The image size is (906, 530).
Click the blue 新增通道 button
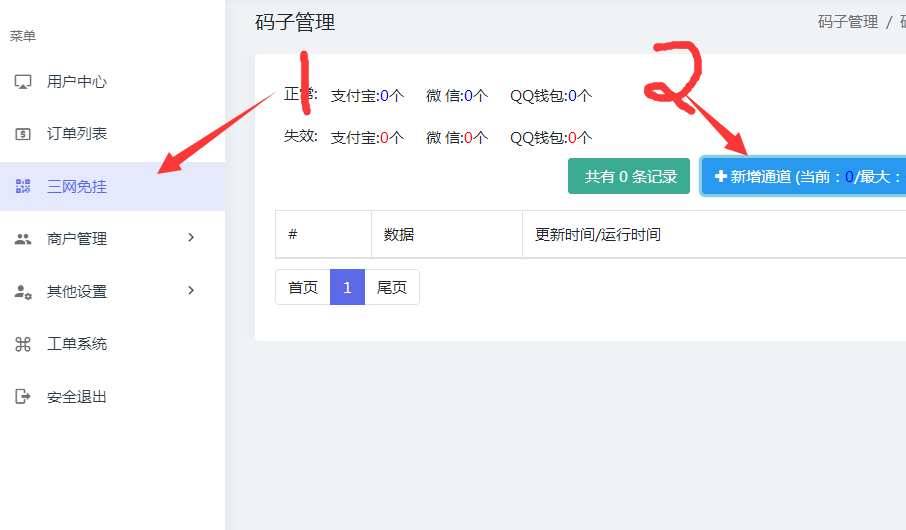pos(803,176)
